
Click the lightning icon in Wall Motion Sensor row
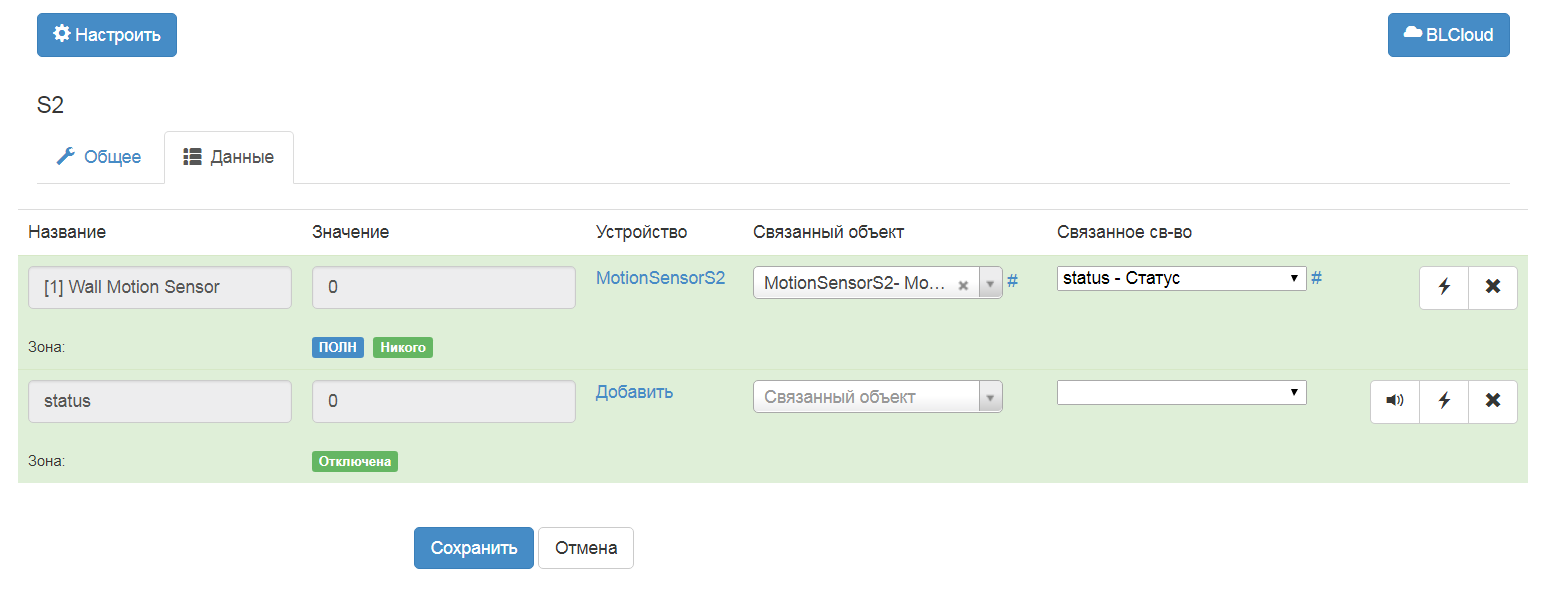(1444, 287)
